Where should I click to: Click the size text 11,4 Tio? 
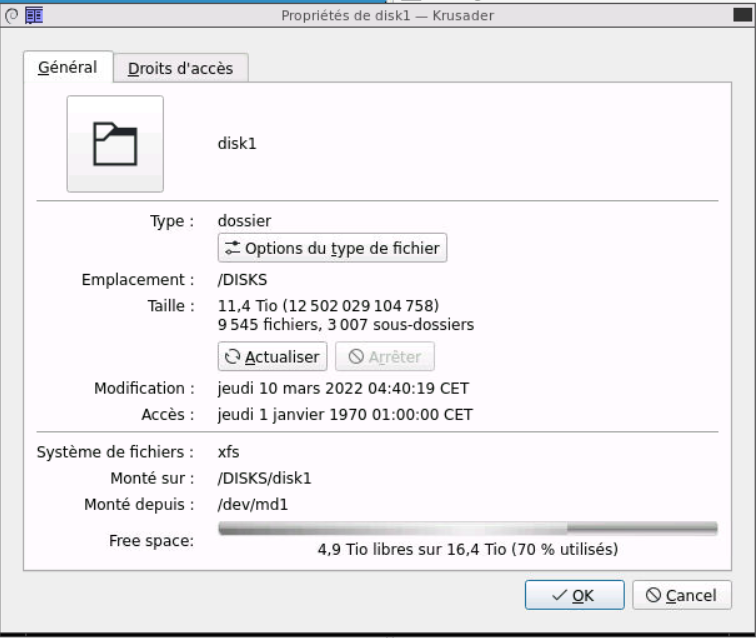pos(328,306)
